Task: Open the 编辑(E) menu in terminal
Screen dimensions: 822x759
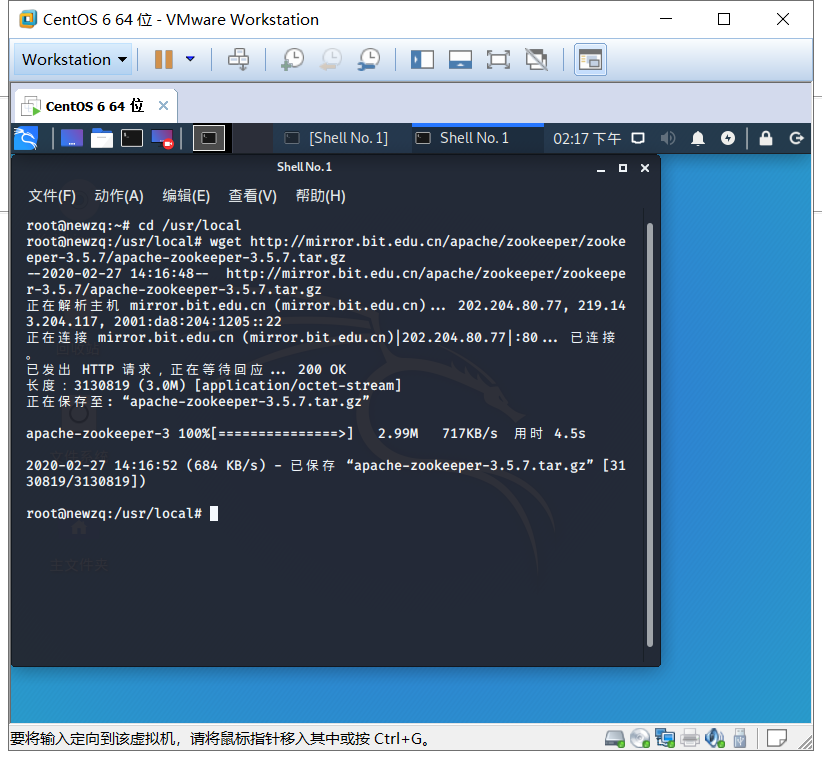Action: coord(186,196)
